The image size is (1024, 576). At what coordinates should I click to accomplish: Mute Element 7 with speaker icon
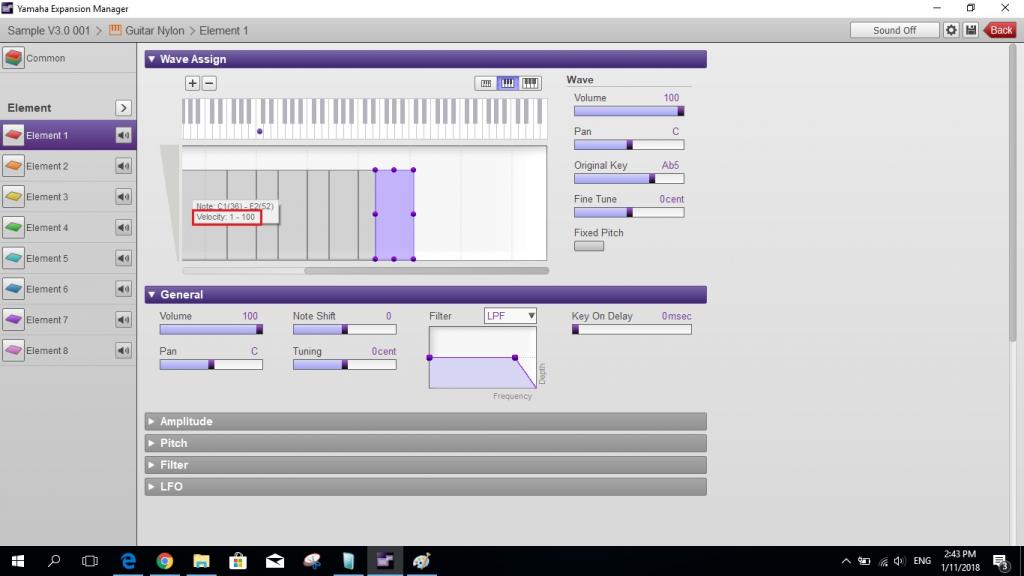123,319
